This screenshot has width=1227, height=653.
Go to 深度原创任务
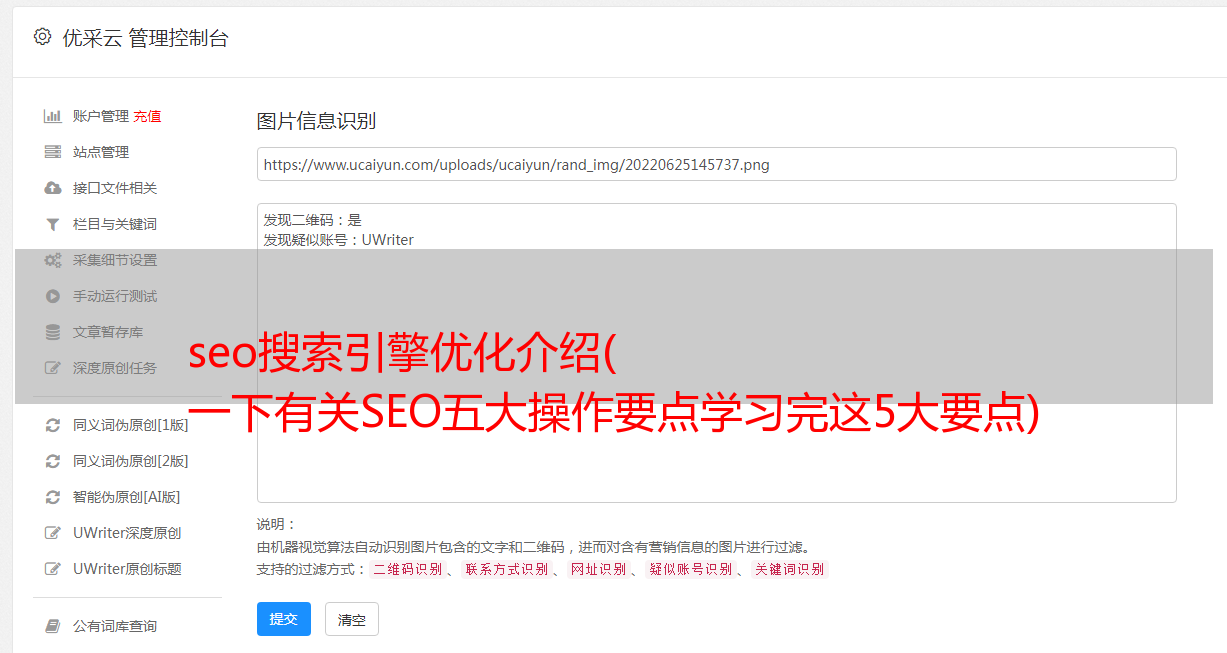point(115,368)
